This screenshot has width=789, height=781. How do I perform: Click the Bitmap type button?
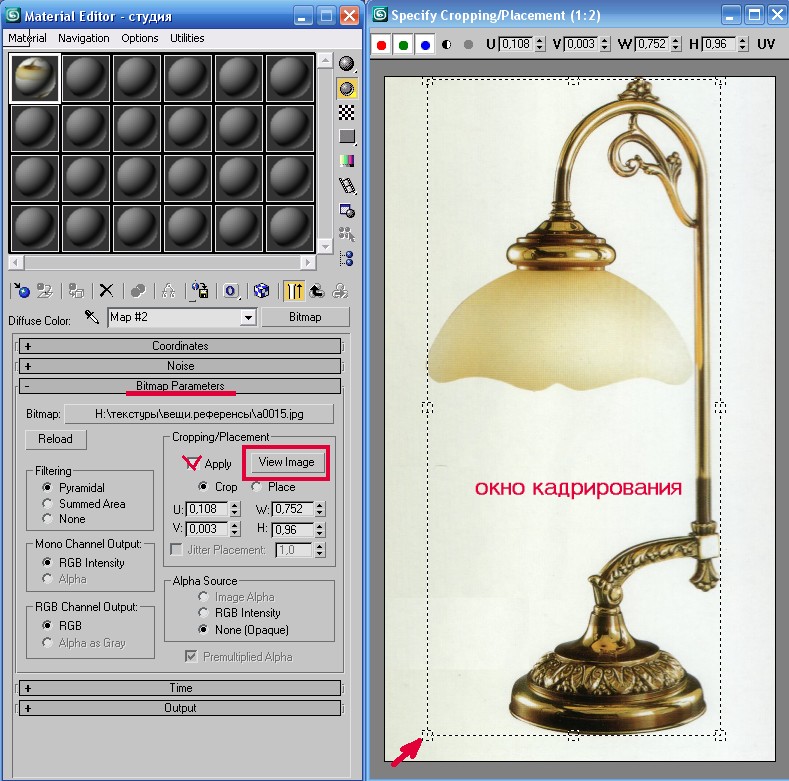(x=305, y=317)
